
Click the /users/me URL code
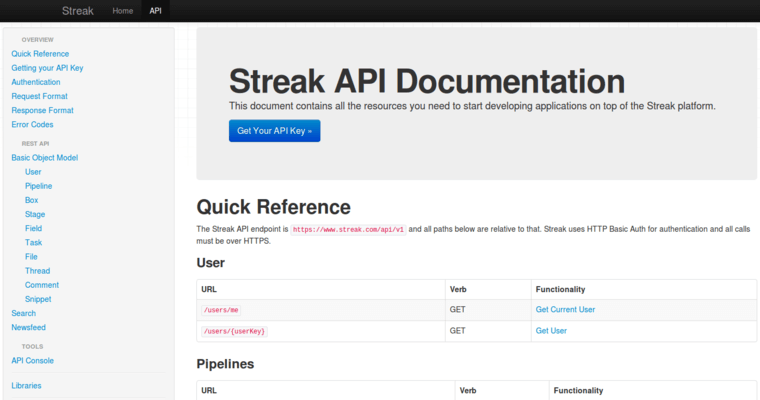pos(221,310)
